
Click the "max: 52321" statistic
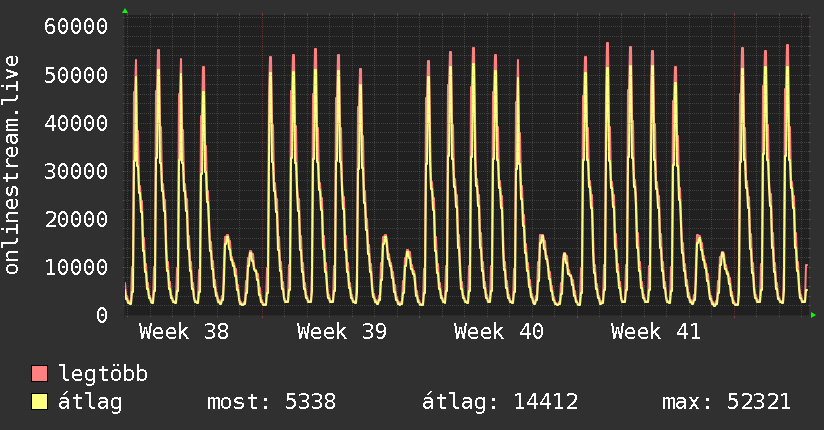[726, 402]
